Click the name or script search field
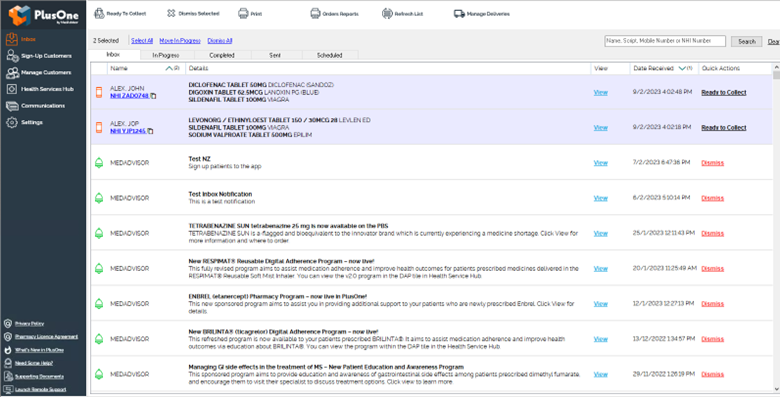Image resolution: width=780 pixels, height=397 pixels. [665, 41]
